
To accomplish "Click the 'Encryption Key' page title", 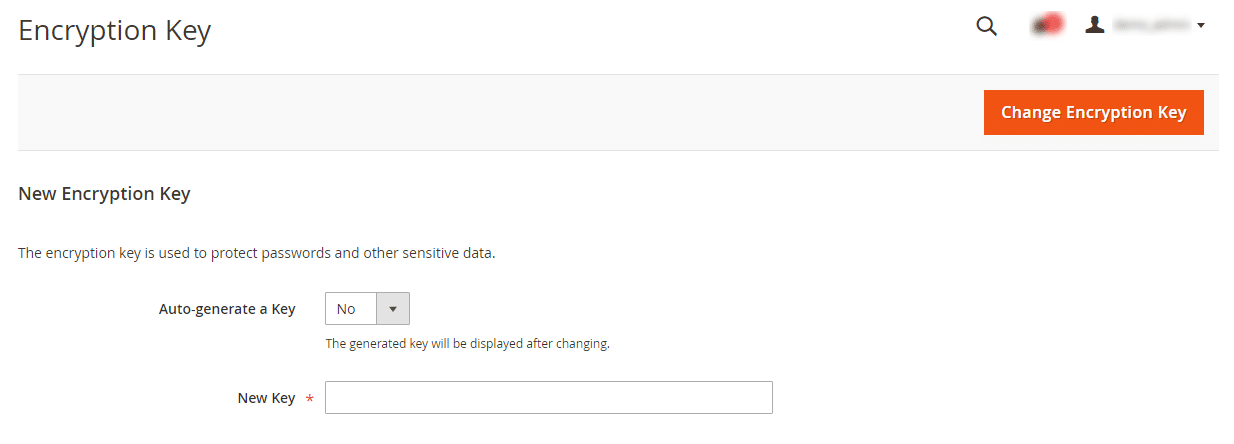I will tap(115, 31).
